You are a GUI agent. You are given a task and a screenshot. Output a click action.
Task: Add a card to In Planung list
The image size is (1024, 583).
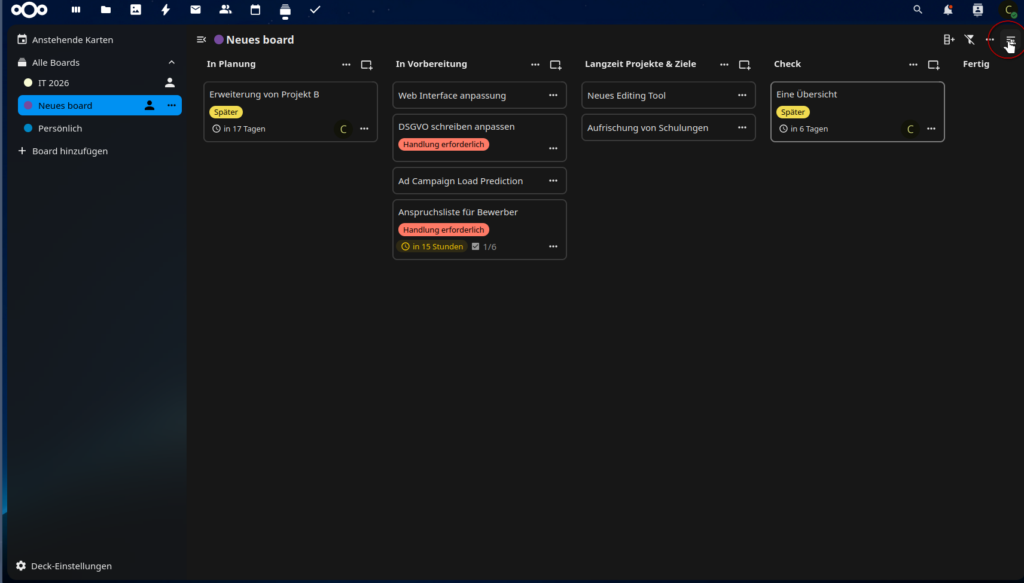[x=366, y=64]
